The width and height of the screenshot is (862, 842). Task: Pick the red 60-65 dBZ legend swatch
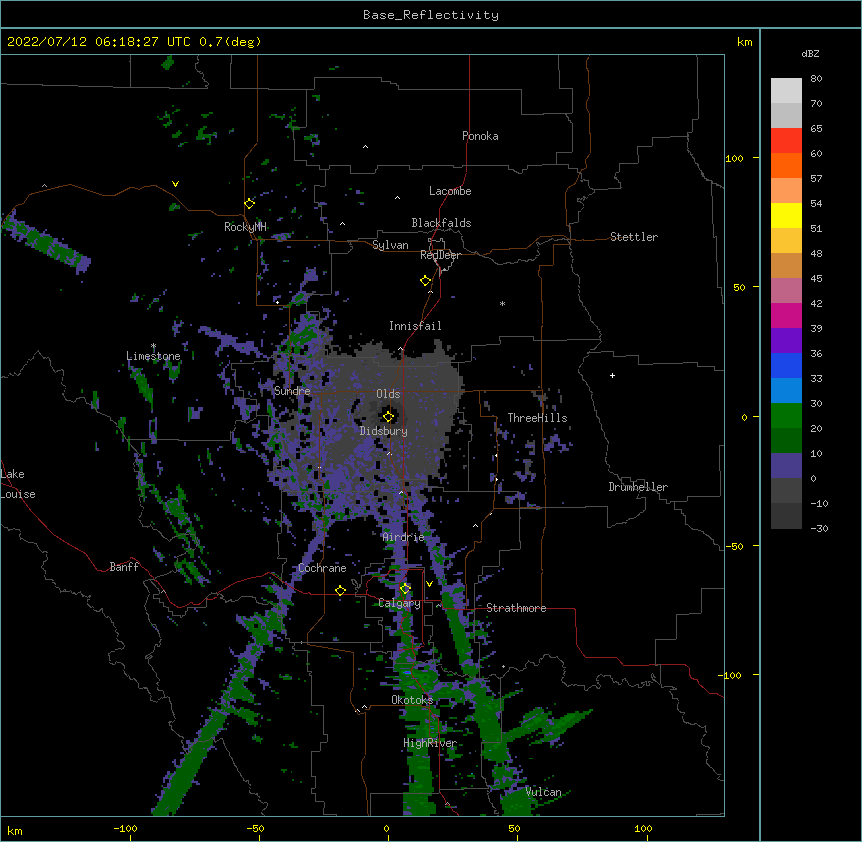pos(786,141)
